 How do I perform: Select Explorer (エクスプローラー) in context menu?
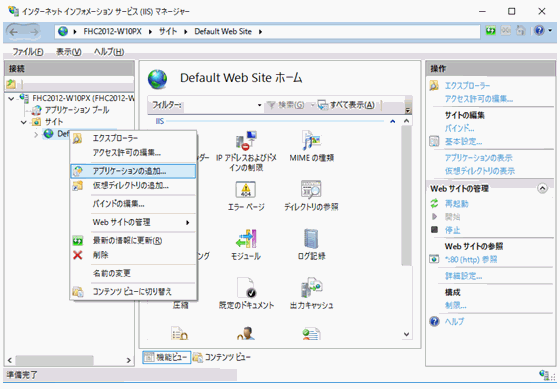point(133,138)
